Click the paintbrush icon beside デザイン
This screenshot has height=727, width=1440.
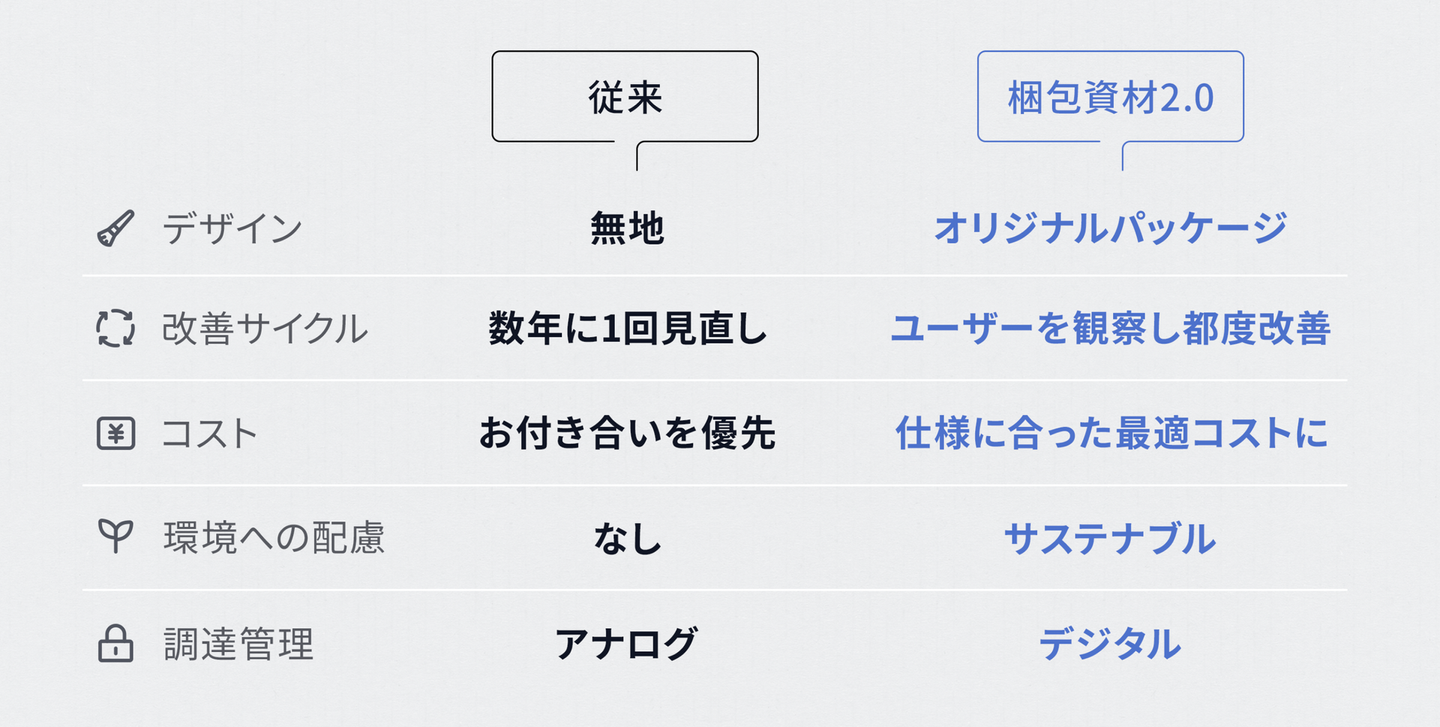115,229
